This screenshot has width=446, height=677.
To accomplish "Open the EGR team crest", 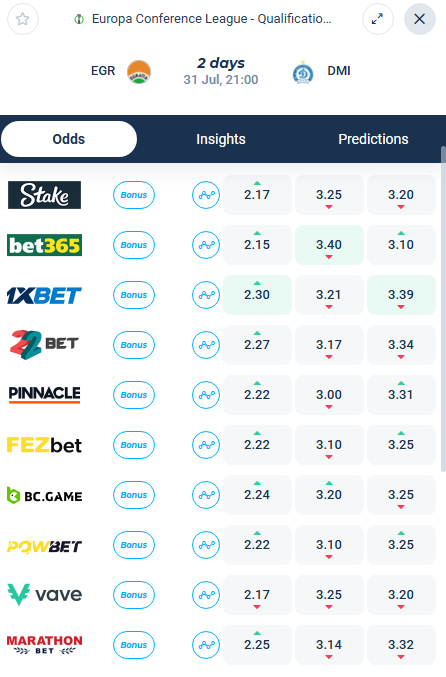I will coord(139,72).
